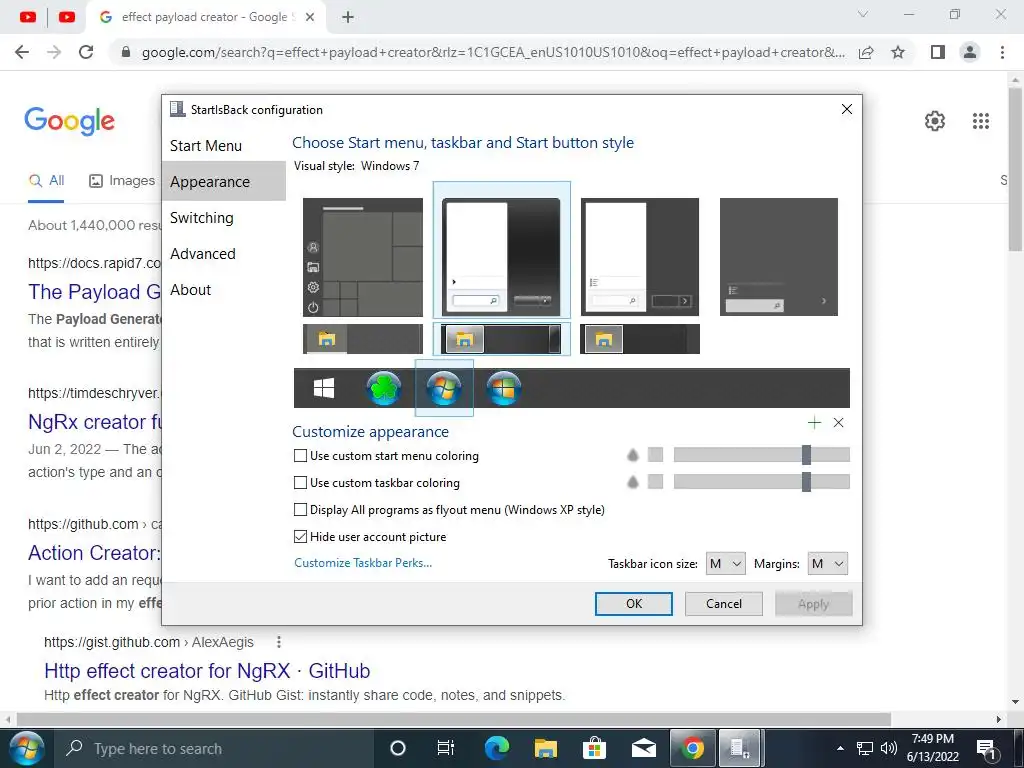1024x768 pixels.
Task: Click the Windows Start orb on taskbar
Action: tap(26, 748)
